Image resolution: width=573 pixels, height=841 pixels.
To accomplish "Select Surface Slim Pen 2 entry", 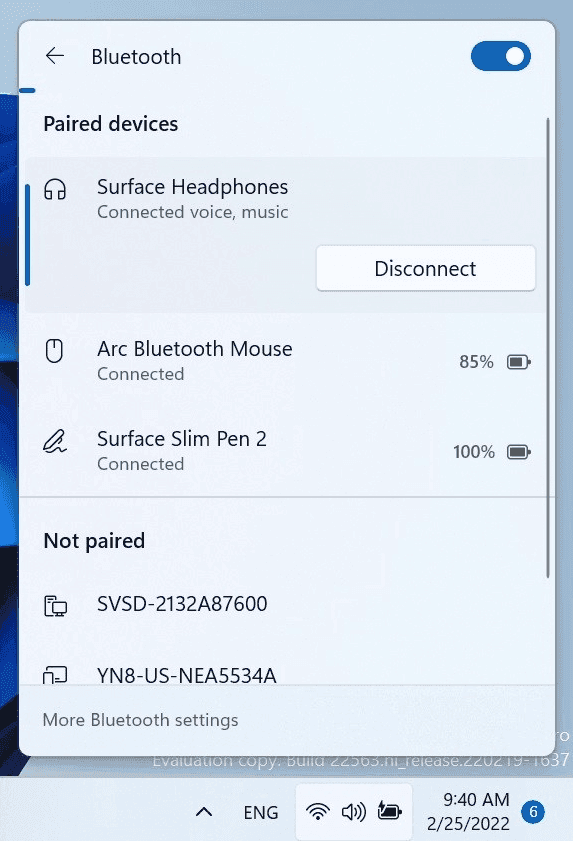I will click(284, 451).
